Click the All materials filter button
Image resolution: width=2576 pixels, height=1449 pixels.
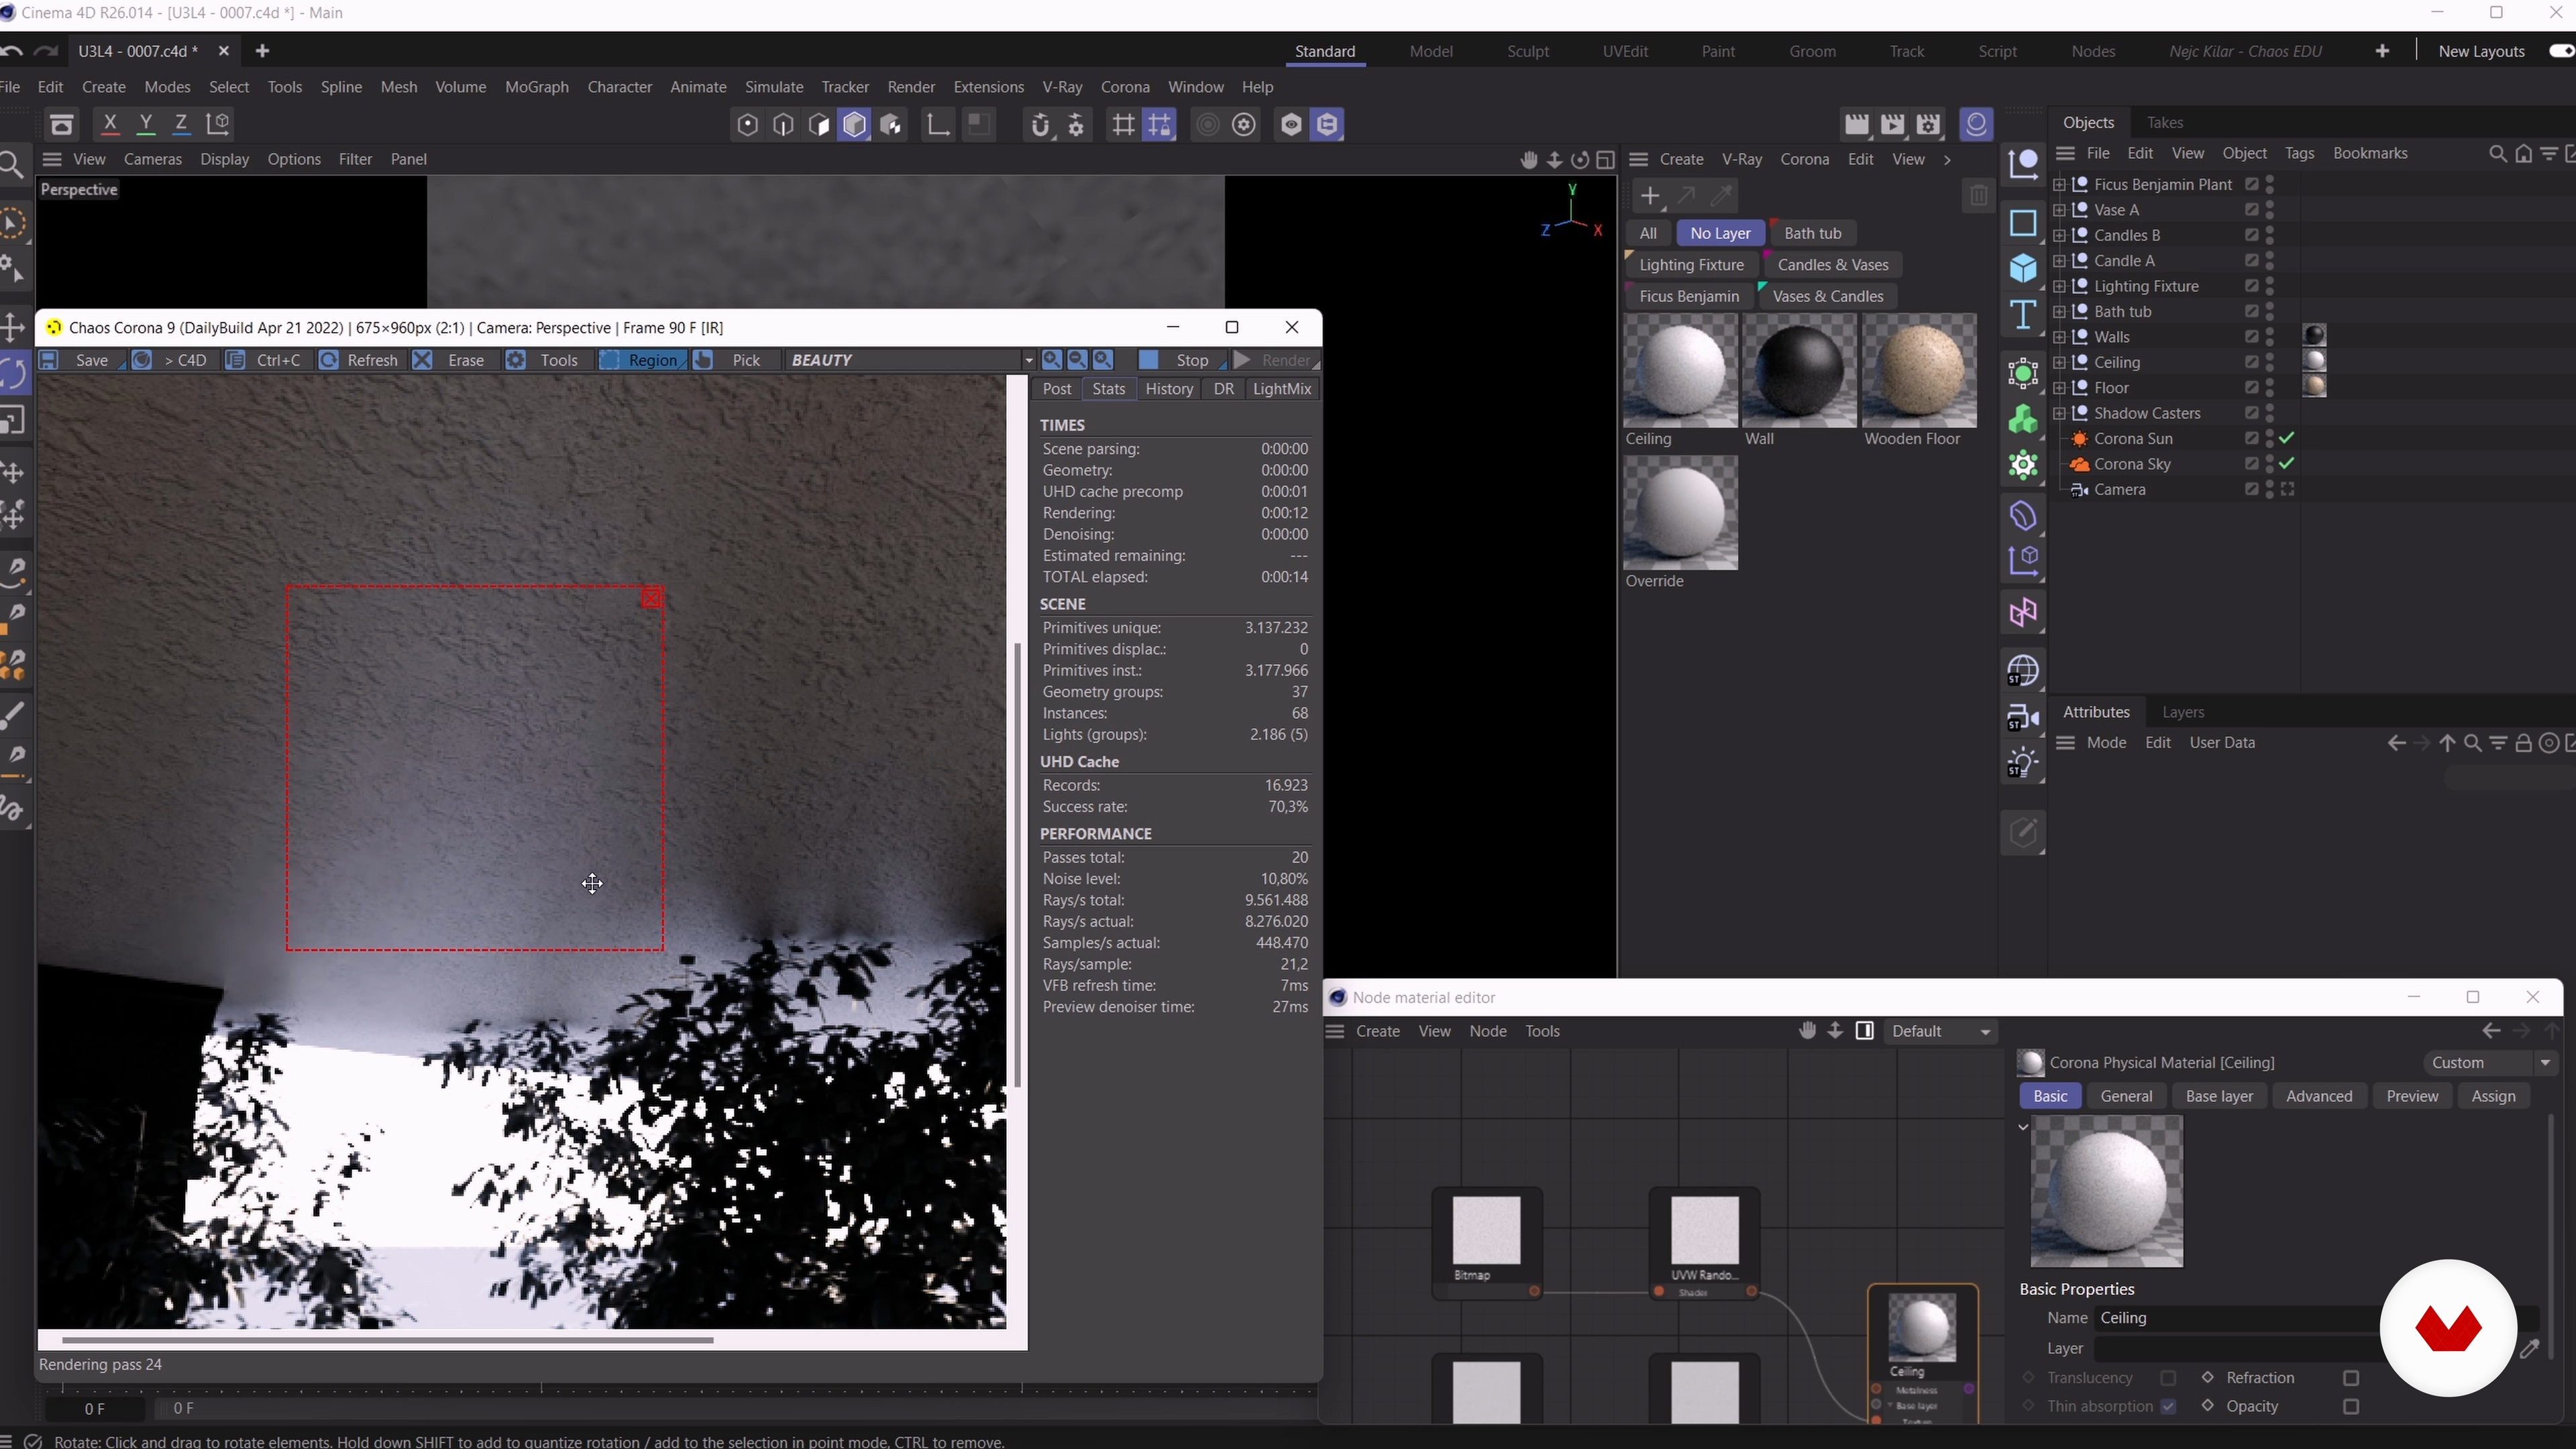[x=1648, y=234]
